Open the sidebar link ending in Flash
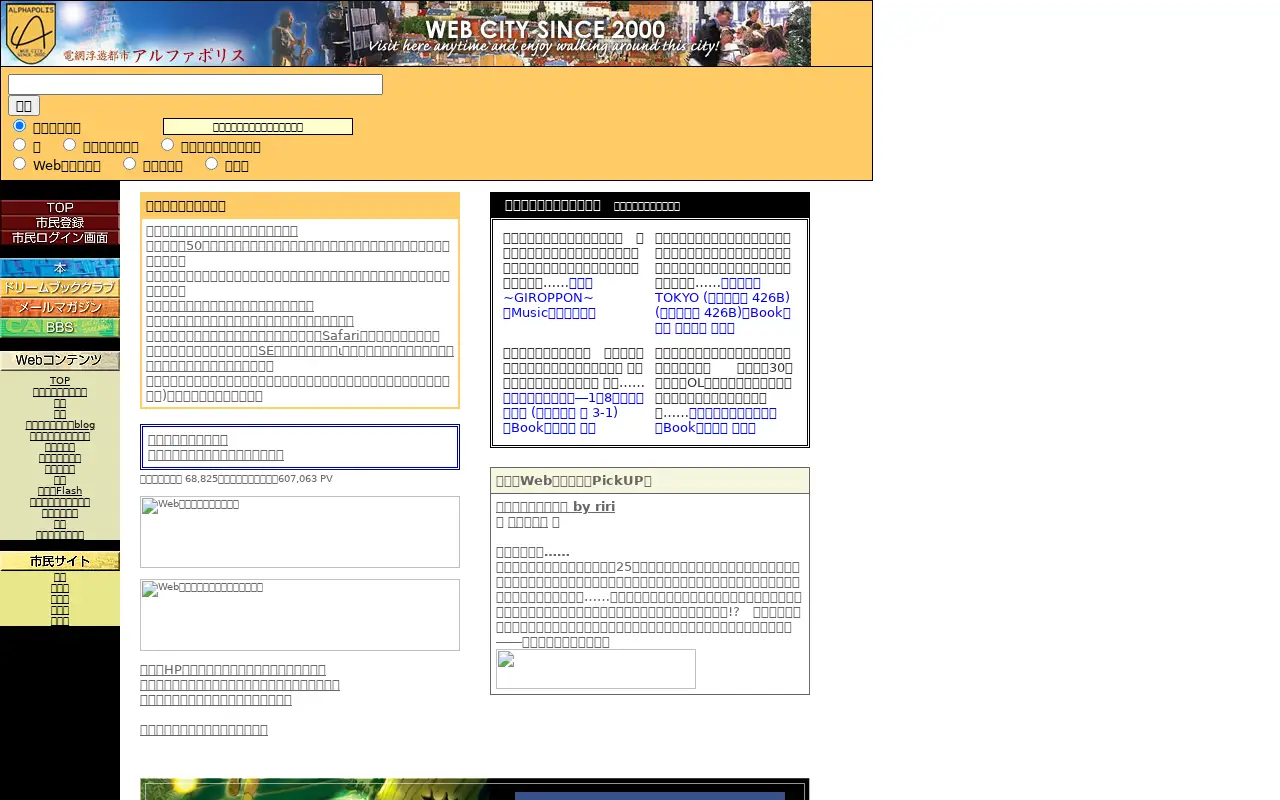 (x=60, y=491)
